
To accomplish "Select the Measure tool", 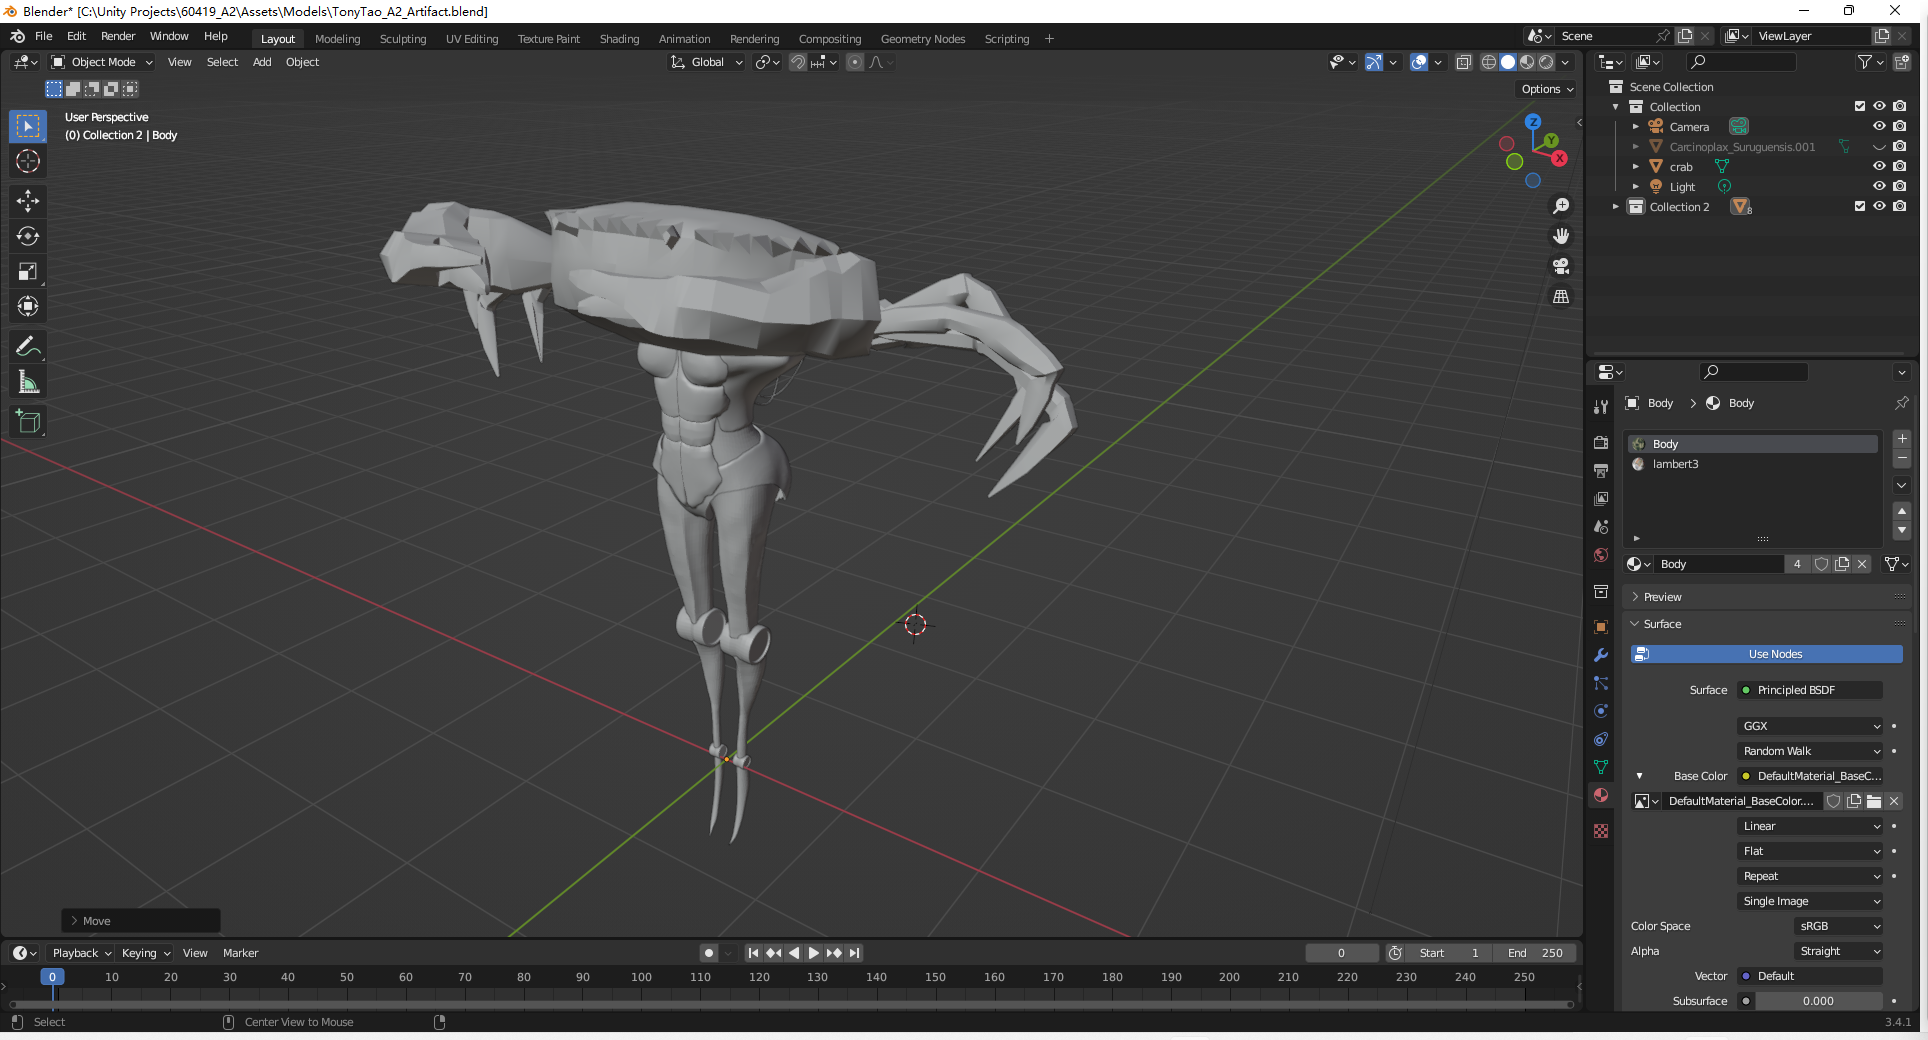I will (x=28, y=382).
